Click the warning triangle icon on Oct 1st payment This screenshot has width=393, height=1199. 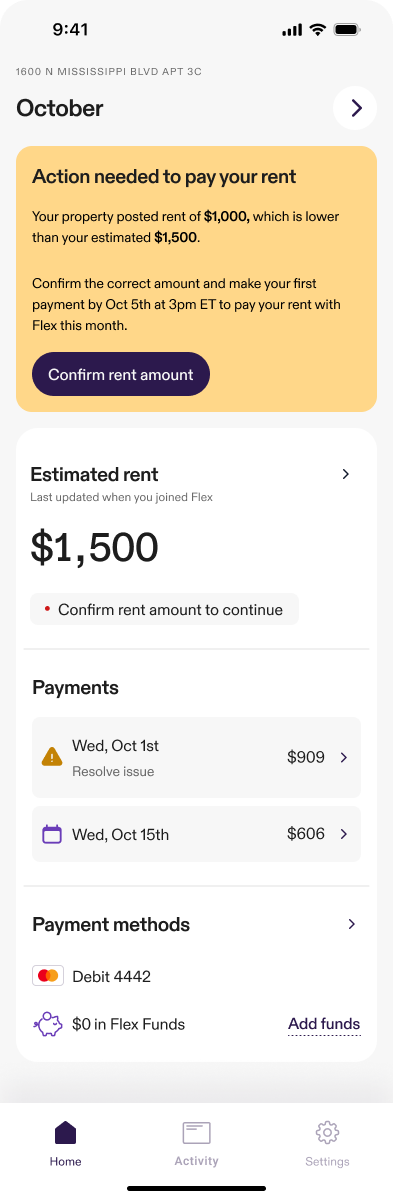(x=51, y=757)
